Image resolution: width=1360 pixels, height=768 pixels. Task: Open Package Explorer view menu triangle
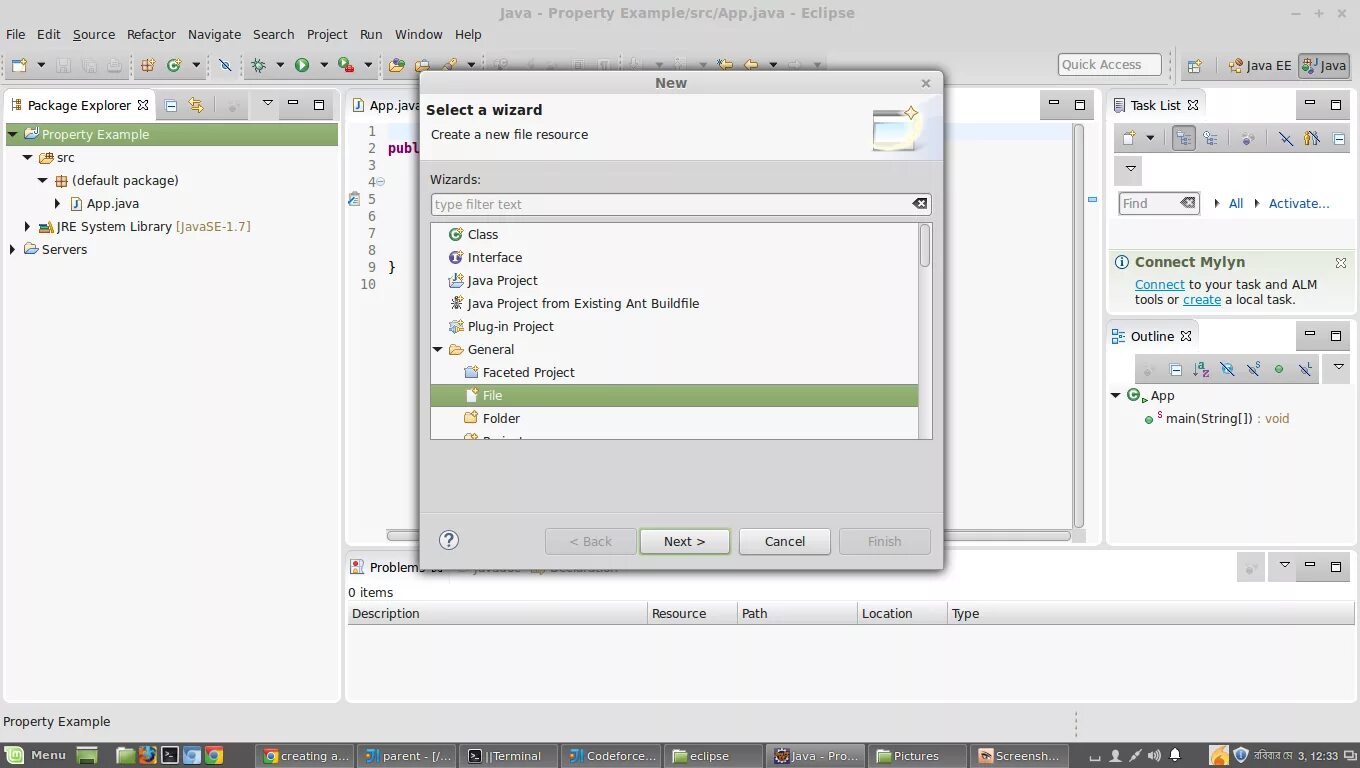click(x=267, y=103)
